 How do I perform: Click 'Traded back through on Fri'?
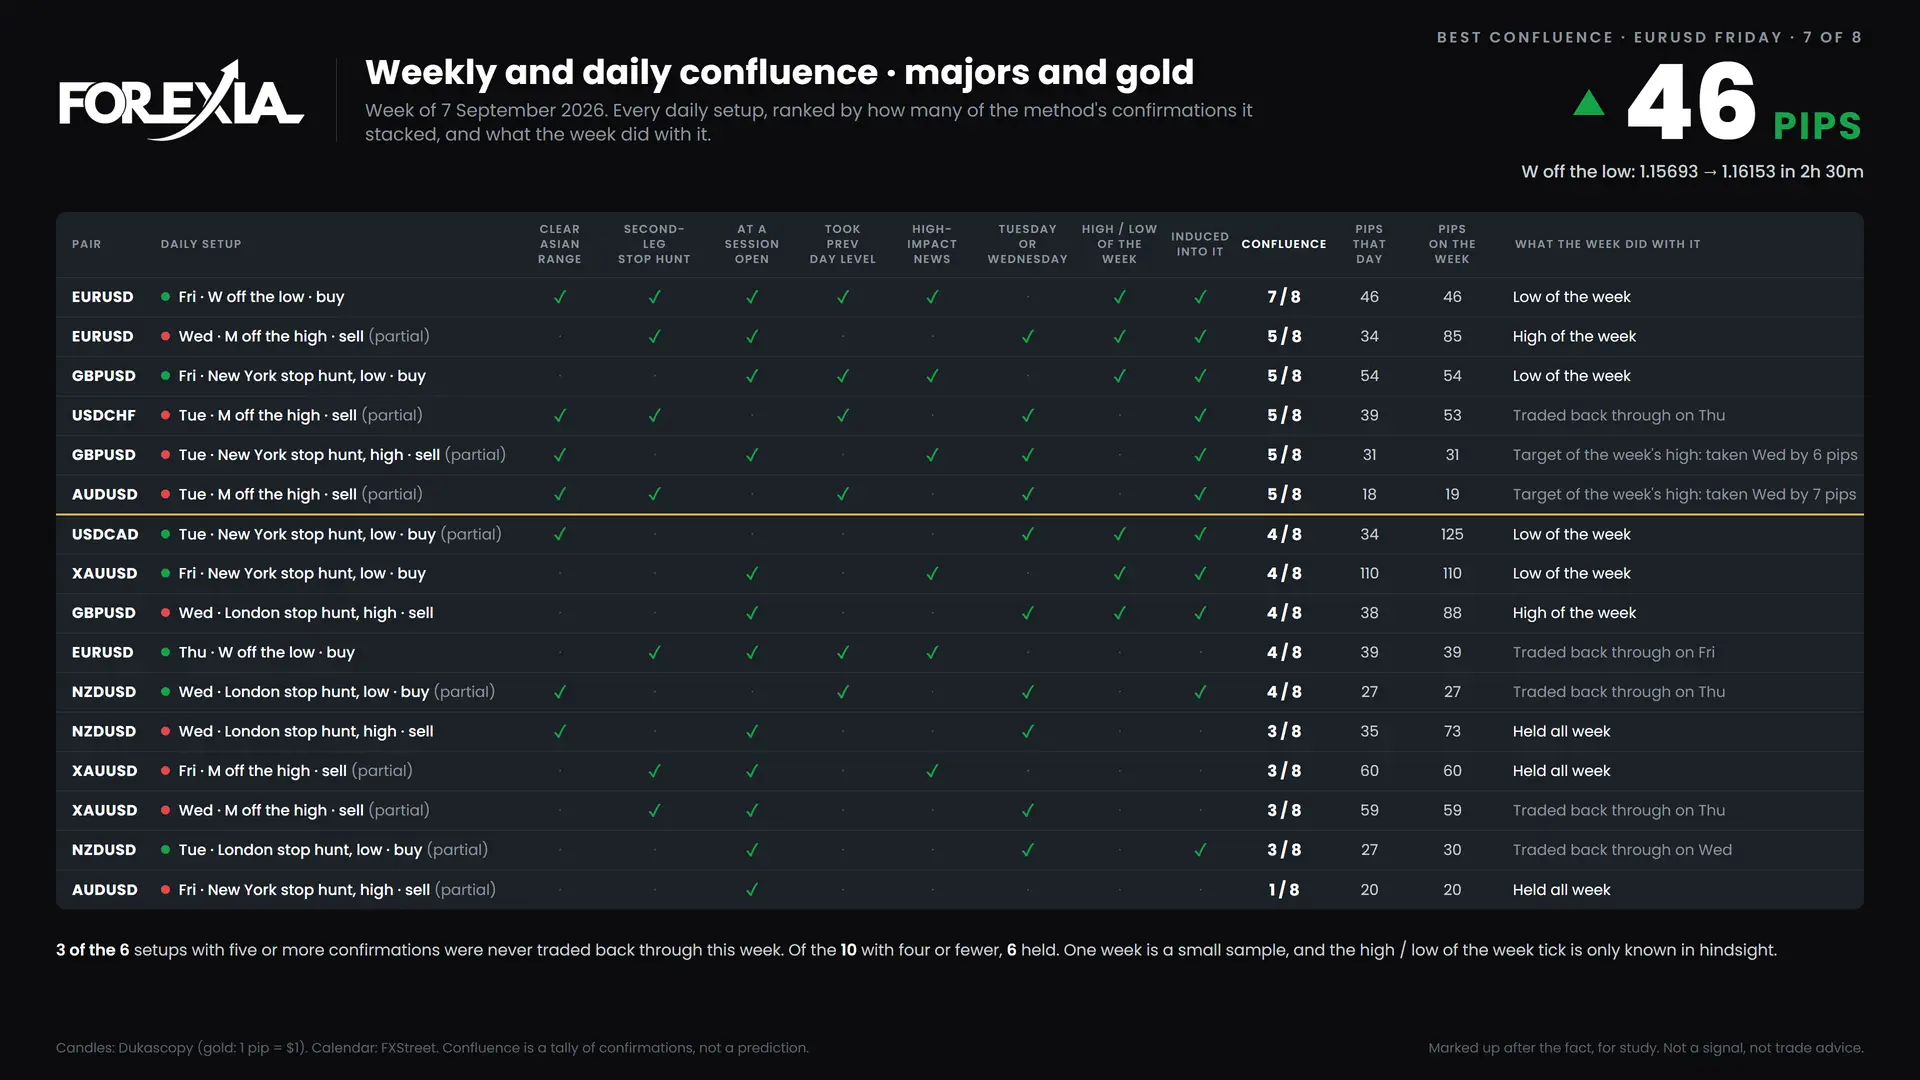tap(1613, 652)
